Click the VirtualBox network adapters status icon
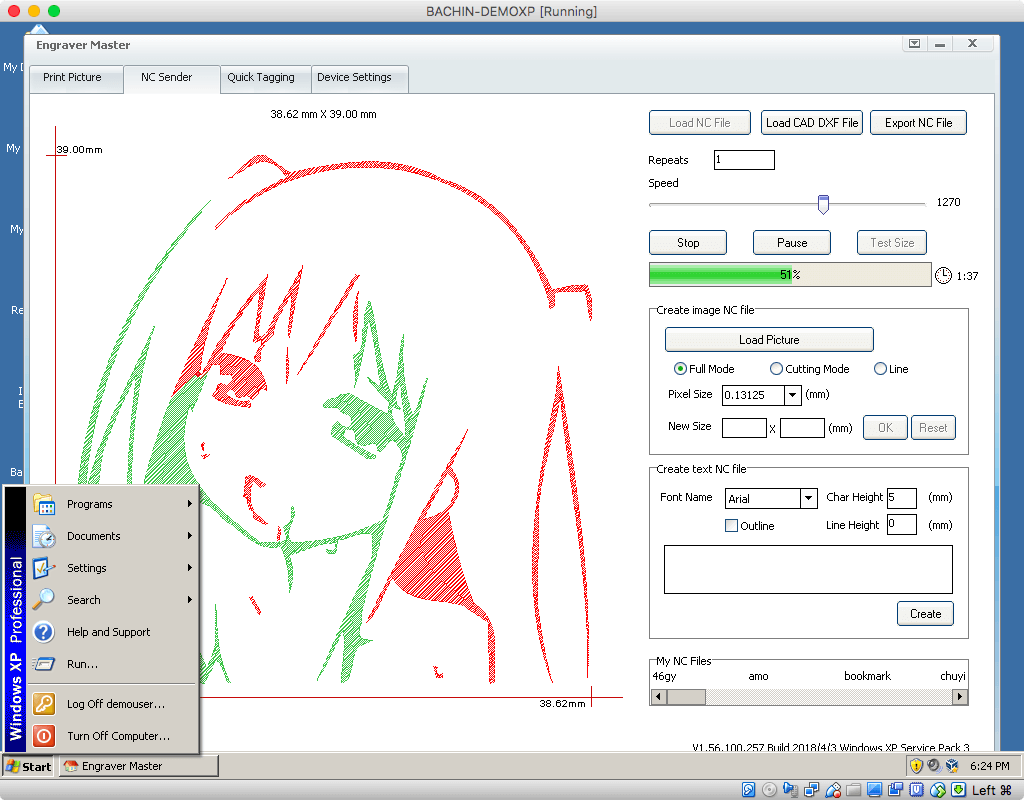The image size is (1024, 800). tap(812, 790)
